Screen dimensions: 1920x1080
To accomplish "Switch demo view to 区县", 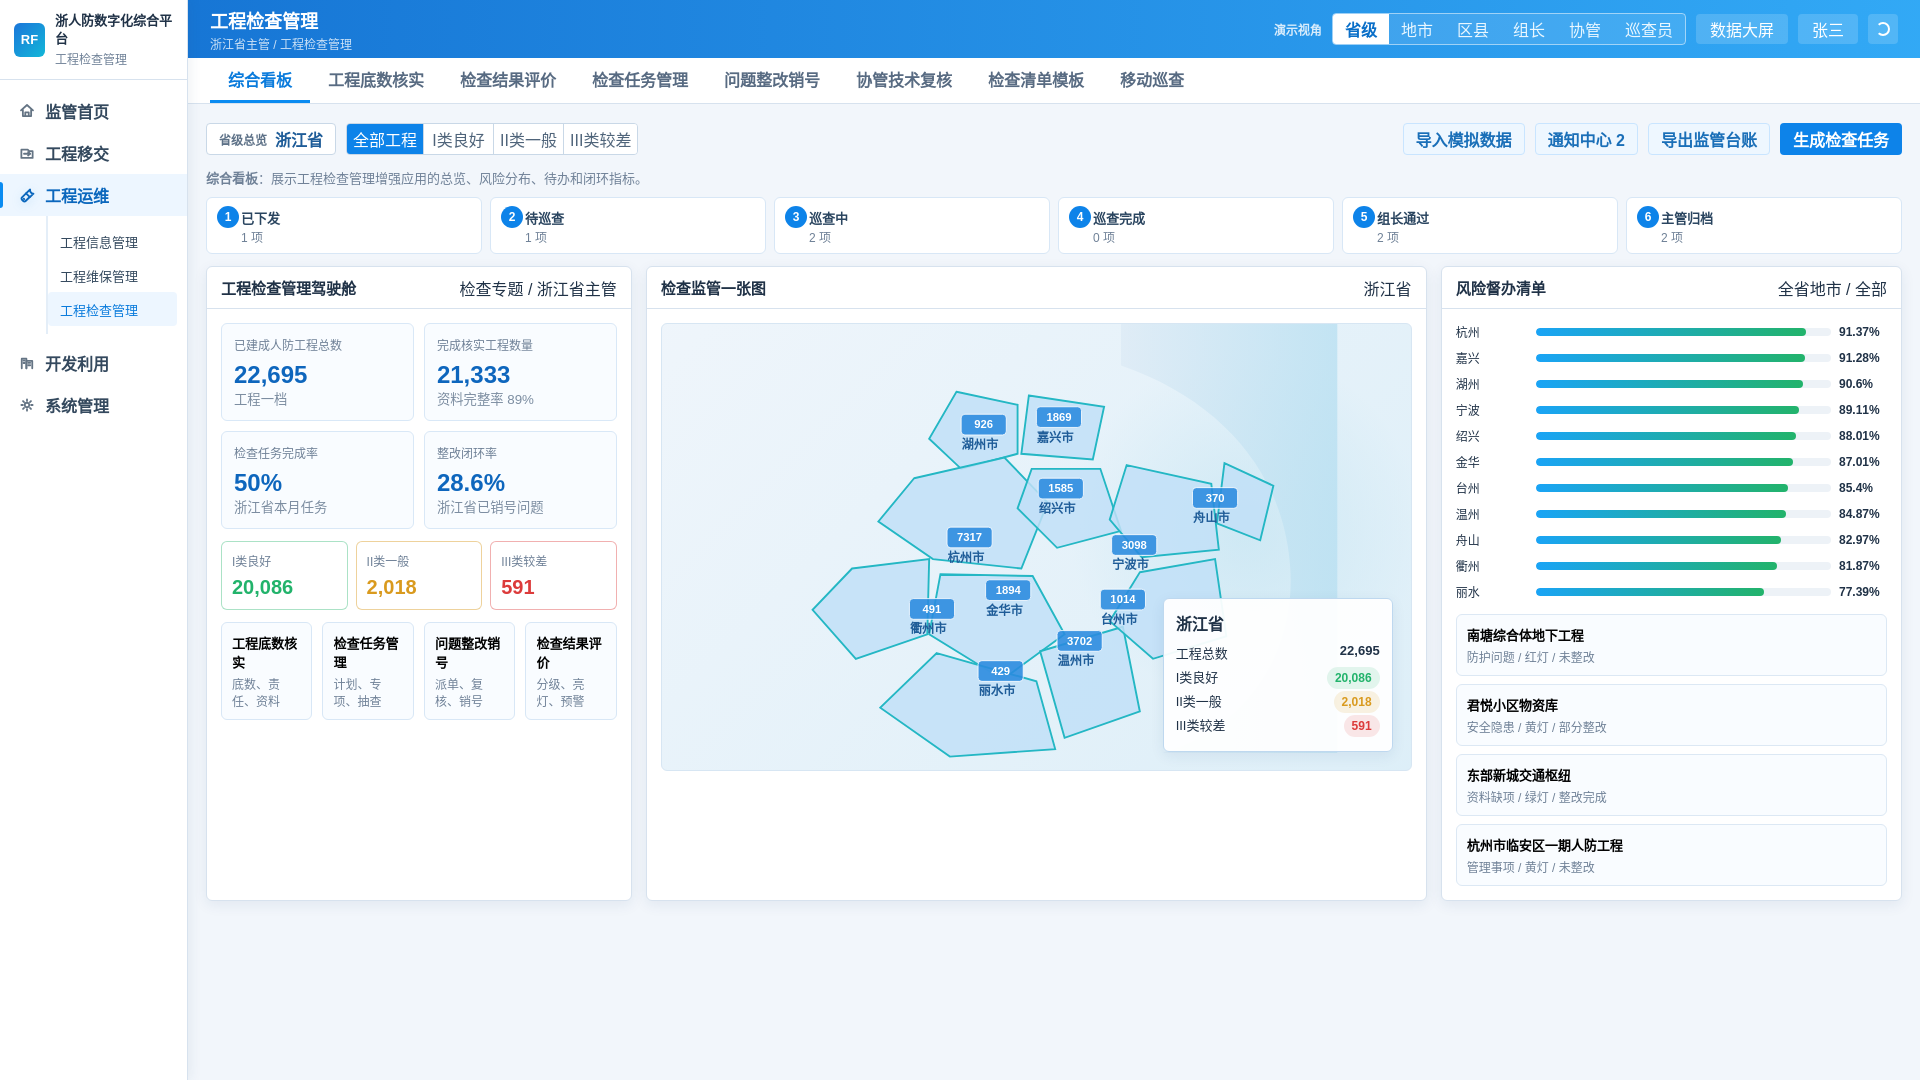I will coord(1472,29).
